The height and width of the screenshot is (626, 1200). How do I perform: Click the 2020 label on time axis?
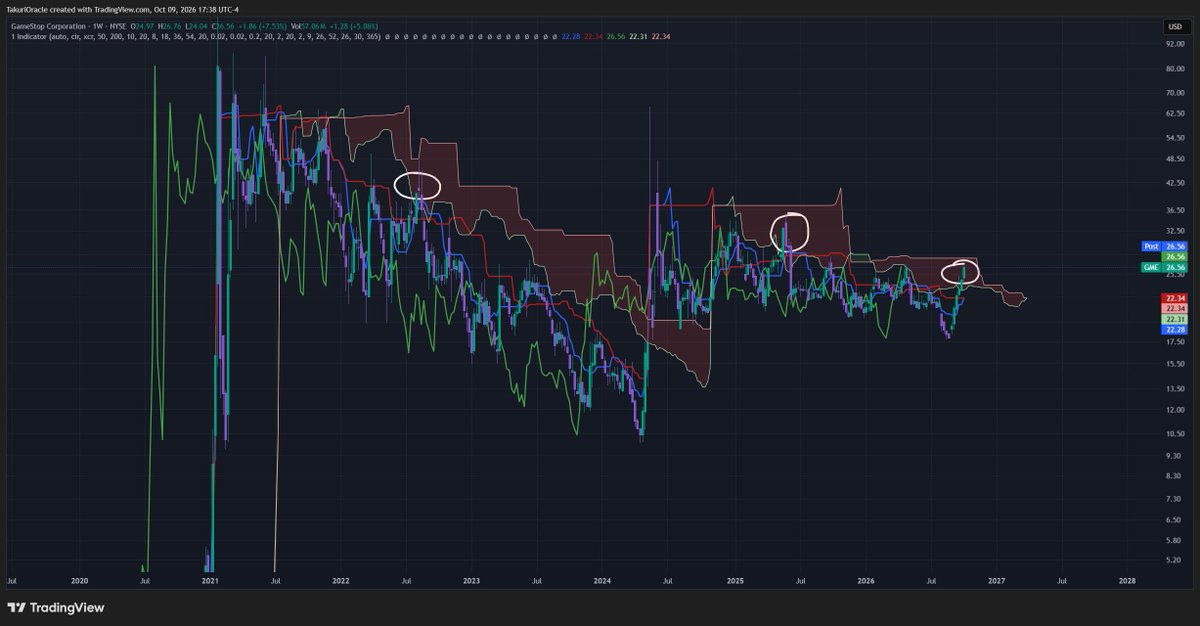80,579
